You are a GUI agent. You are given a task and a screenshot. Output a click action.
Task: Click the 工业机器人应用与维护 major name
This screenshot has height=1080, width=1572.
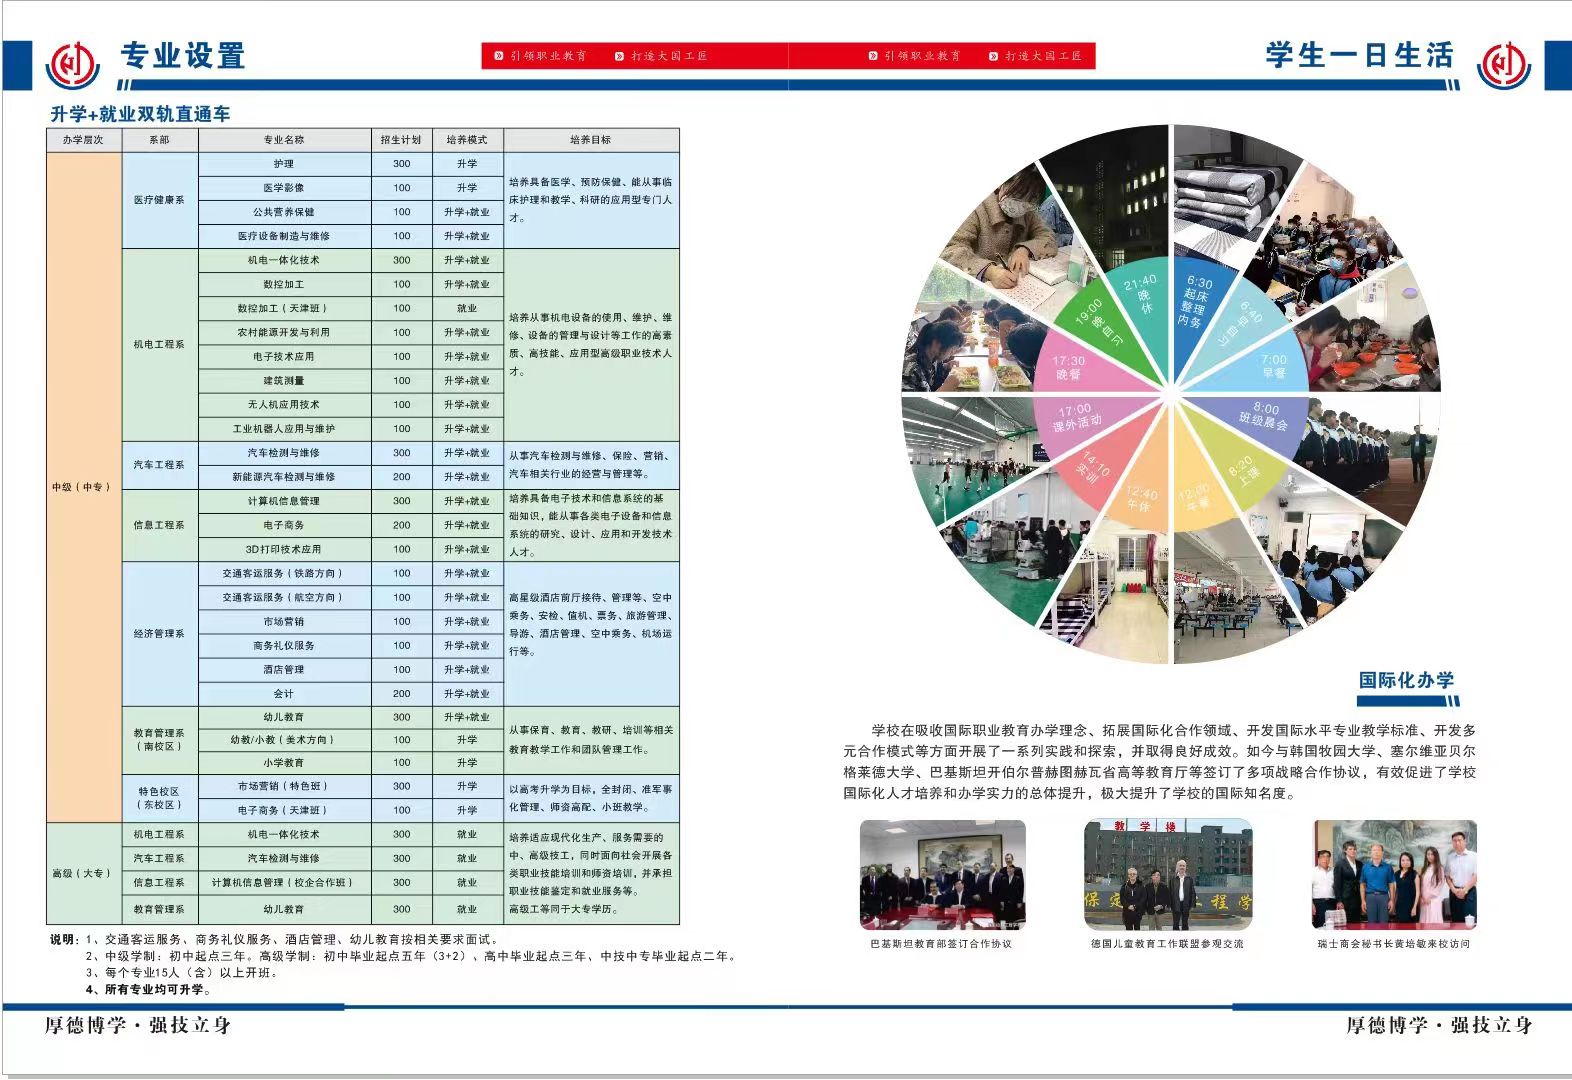(284, 428)
